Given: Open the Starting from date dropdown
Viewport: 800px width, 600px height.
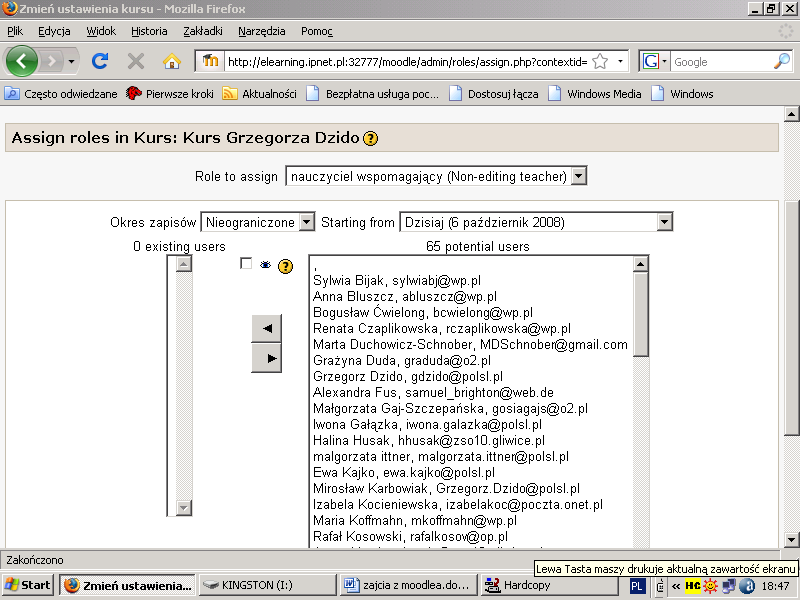Looking at the screenshot, I should pos(536,222).
